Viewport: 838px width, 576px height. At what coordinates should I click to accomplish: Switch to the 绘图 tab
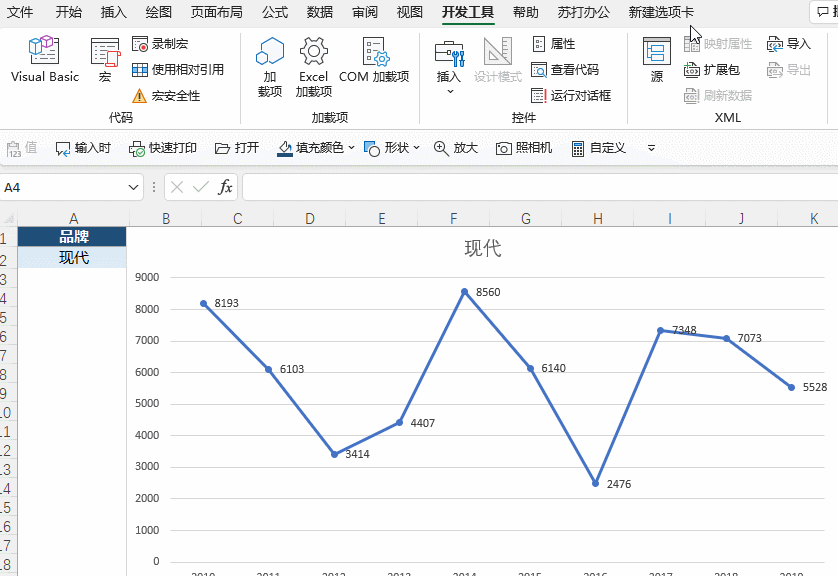click(159, 12)
